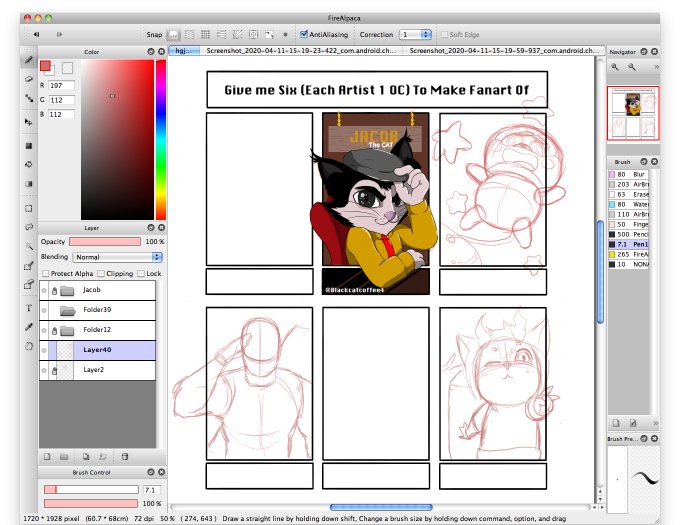Toggle visibility of Layer2

pyautogui.click(x=44, y=370)
